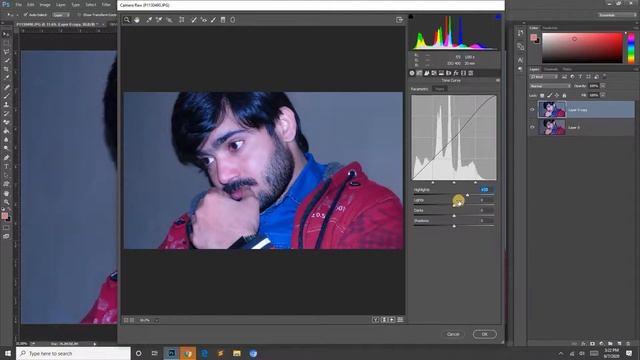The width and height of the screenshot is (640, 360).
Task: Click OK in Camera Raw dialog
Action: [x=484, y=334]
